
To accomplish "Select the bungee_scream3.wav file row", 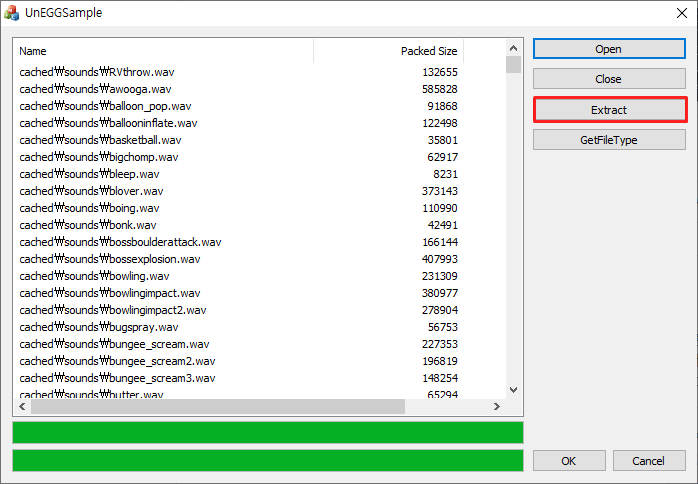I will [238, 378].
